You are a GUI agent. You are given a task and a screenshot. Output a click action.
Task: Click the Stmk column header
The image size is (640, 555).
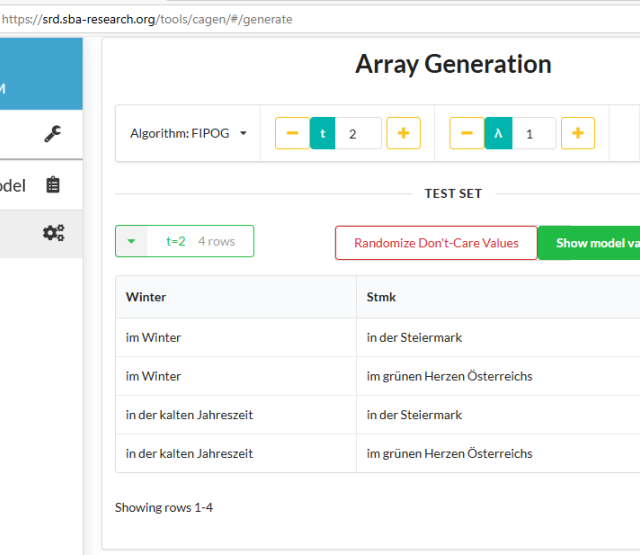click(498, 297)
